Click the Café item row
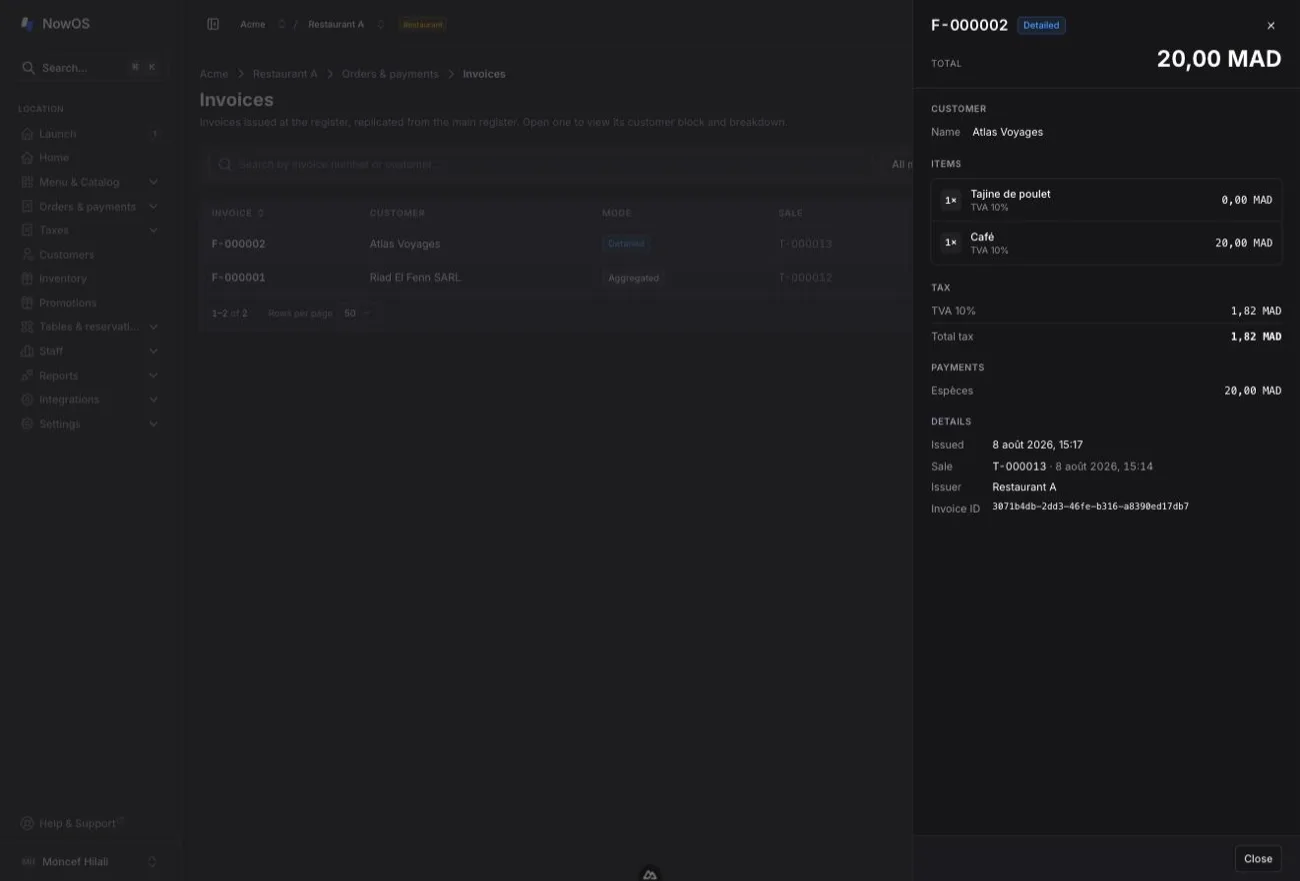Screen dimensions: 1300x881 [x=1106, y=243]
